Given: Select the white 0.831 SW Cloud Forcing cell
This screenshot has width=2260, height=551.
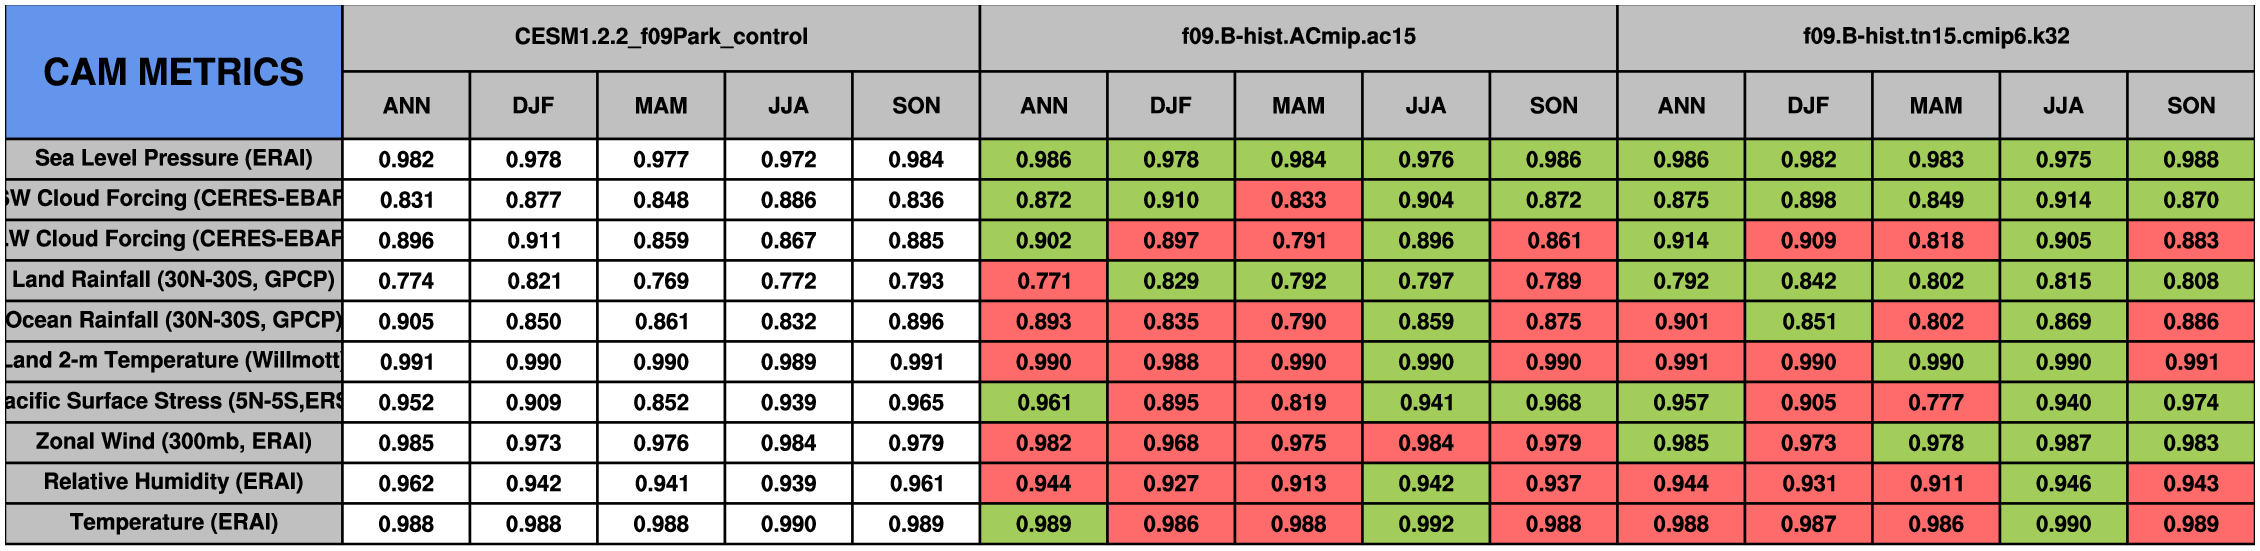Looking at the screenshot, I should coord(406,200).
